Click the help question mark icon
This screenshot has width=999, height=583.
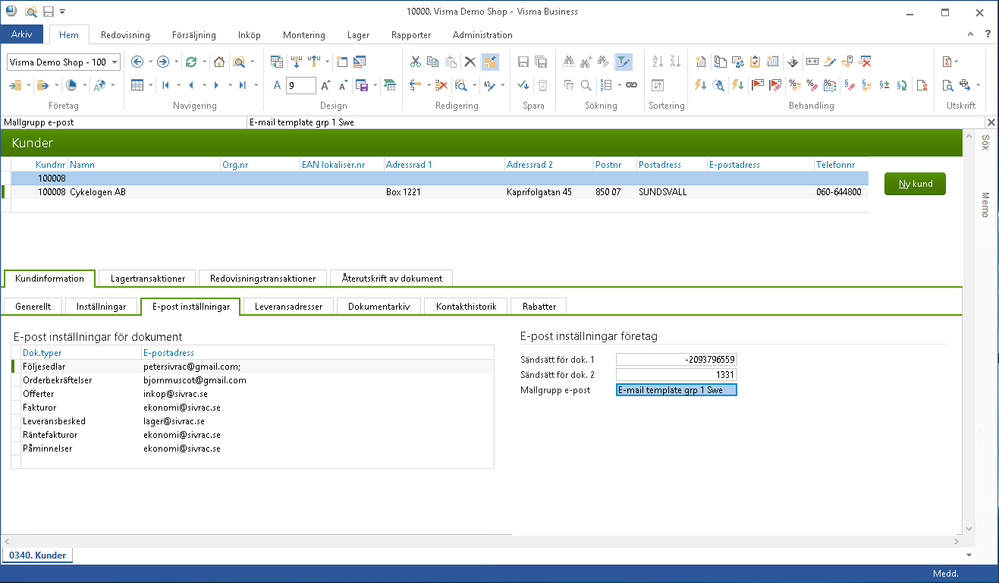988,34
